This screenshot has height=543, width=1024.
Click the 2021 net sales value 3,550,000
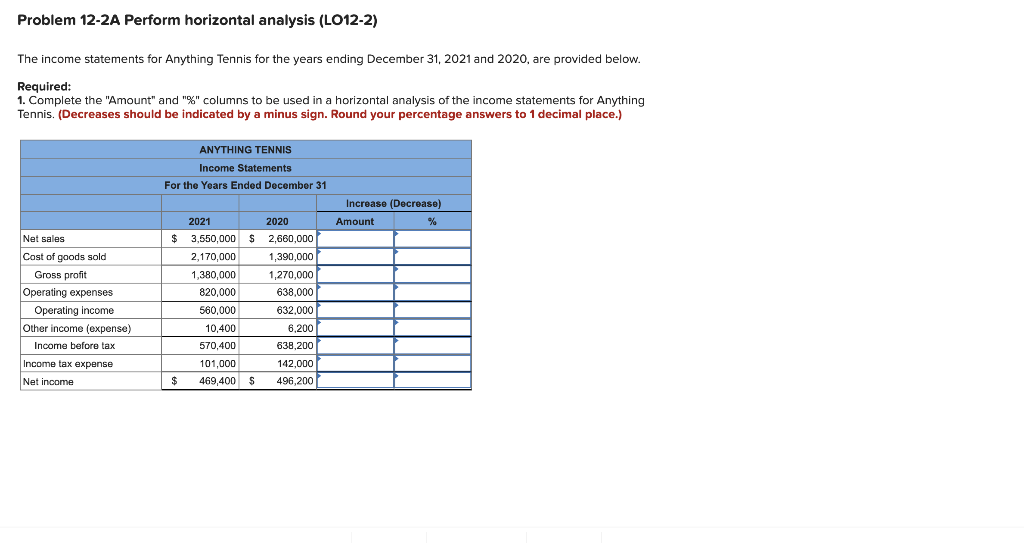213,239
